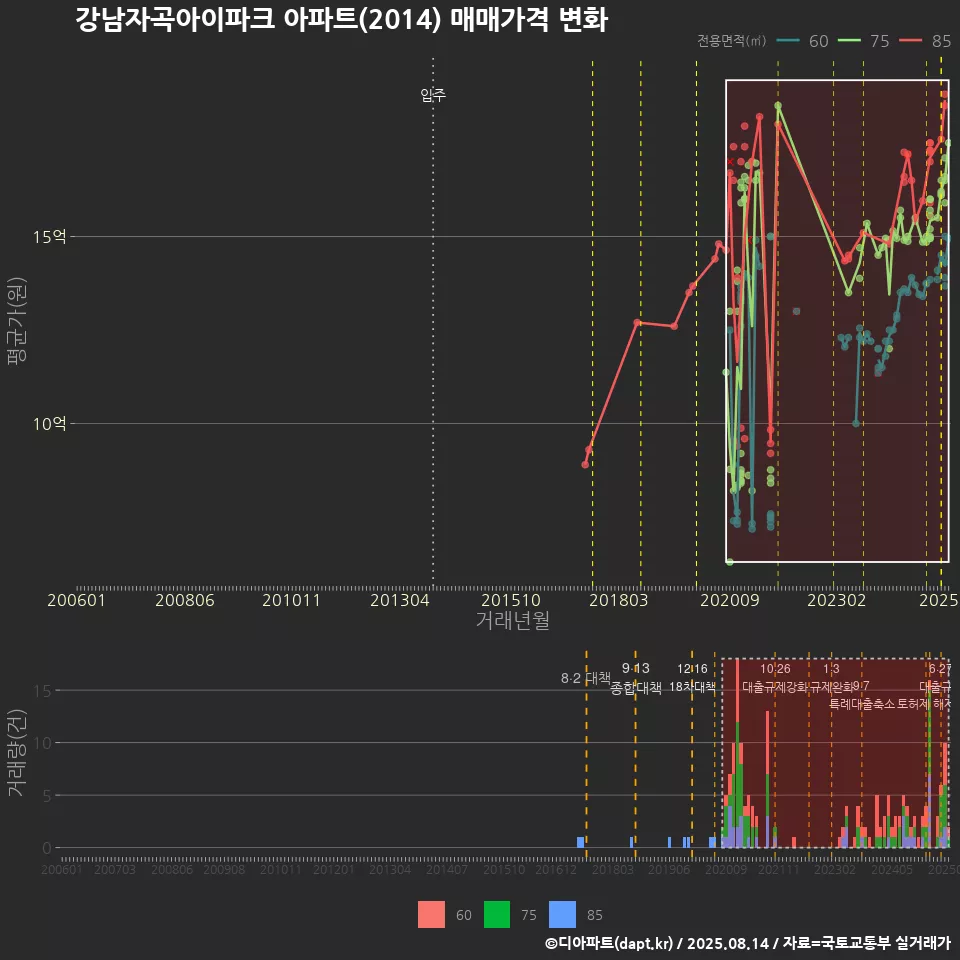This screenshot has width=960, height=960.
Task: Click the red 85㎡ line sample in top legend
Action: 910,40
